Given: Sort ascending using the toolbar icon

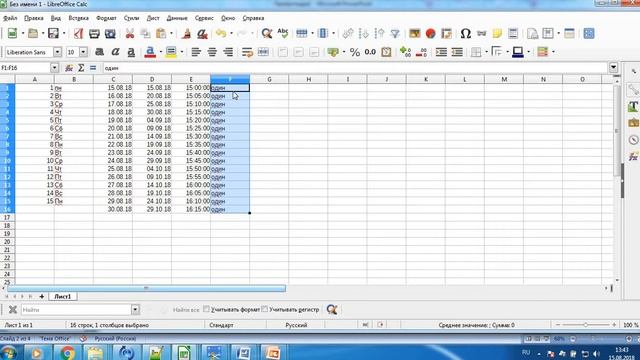Looking at the screenshot, I should click(364, 33).
